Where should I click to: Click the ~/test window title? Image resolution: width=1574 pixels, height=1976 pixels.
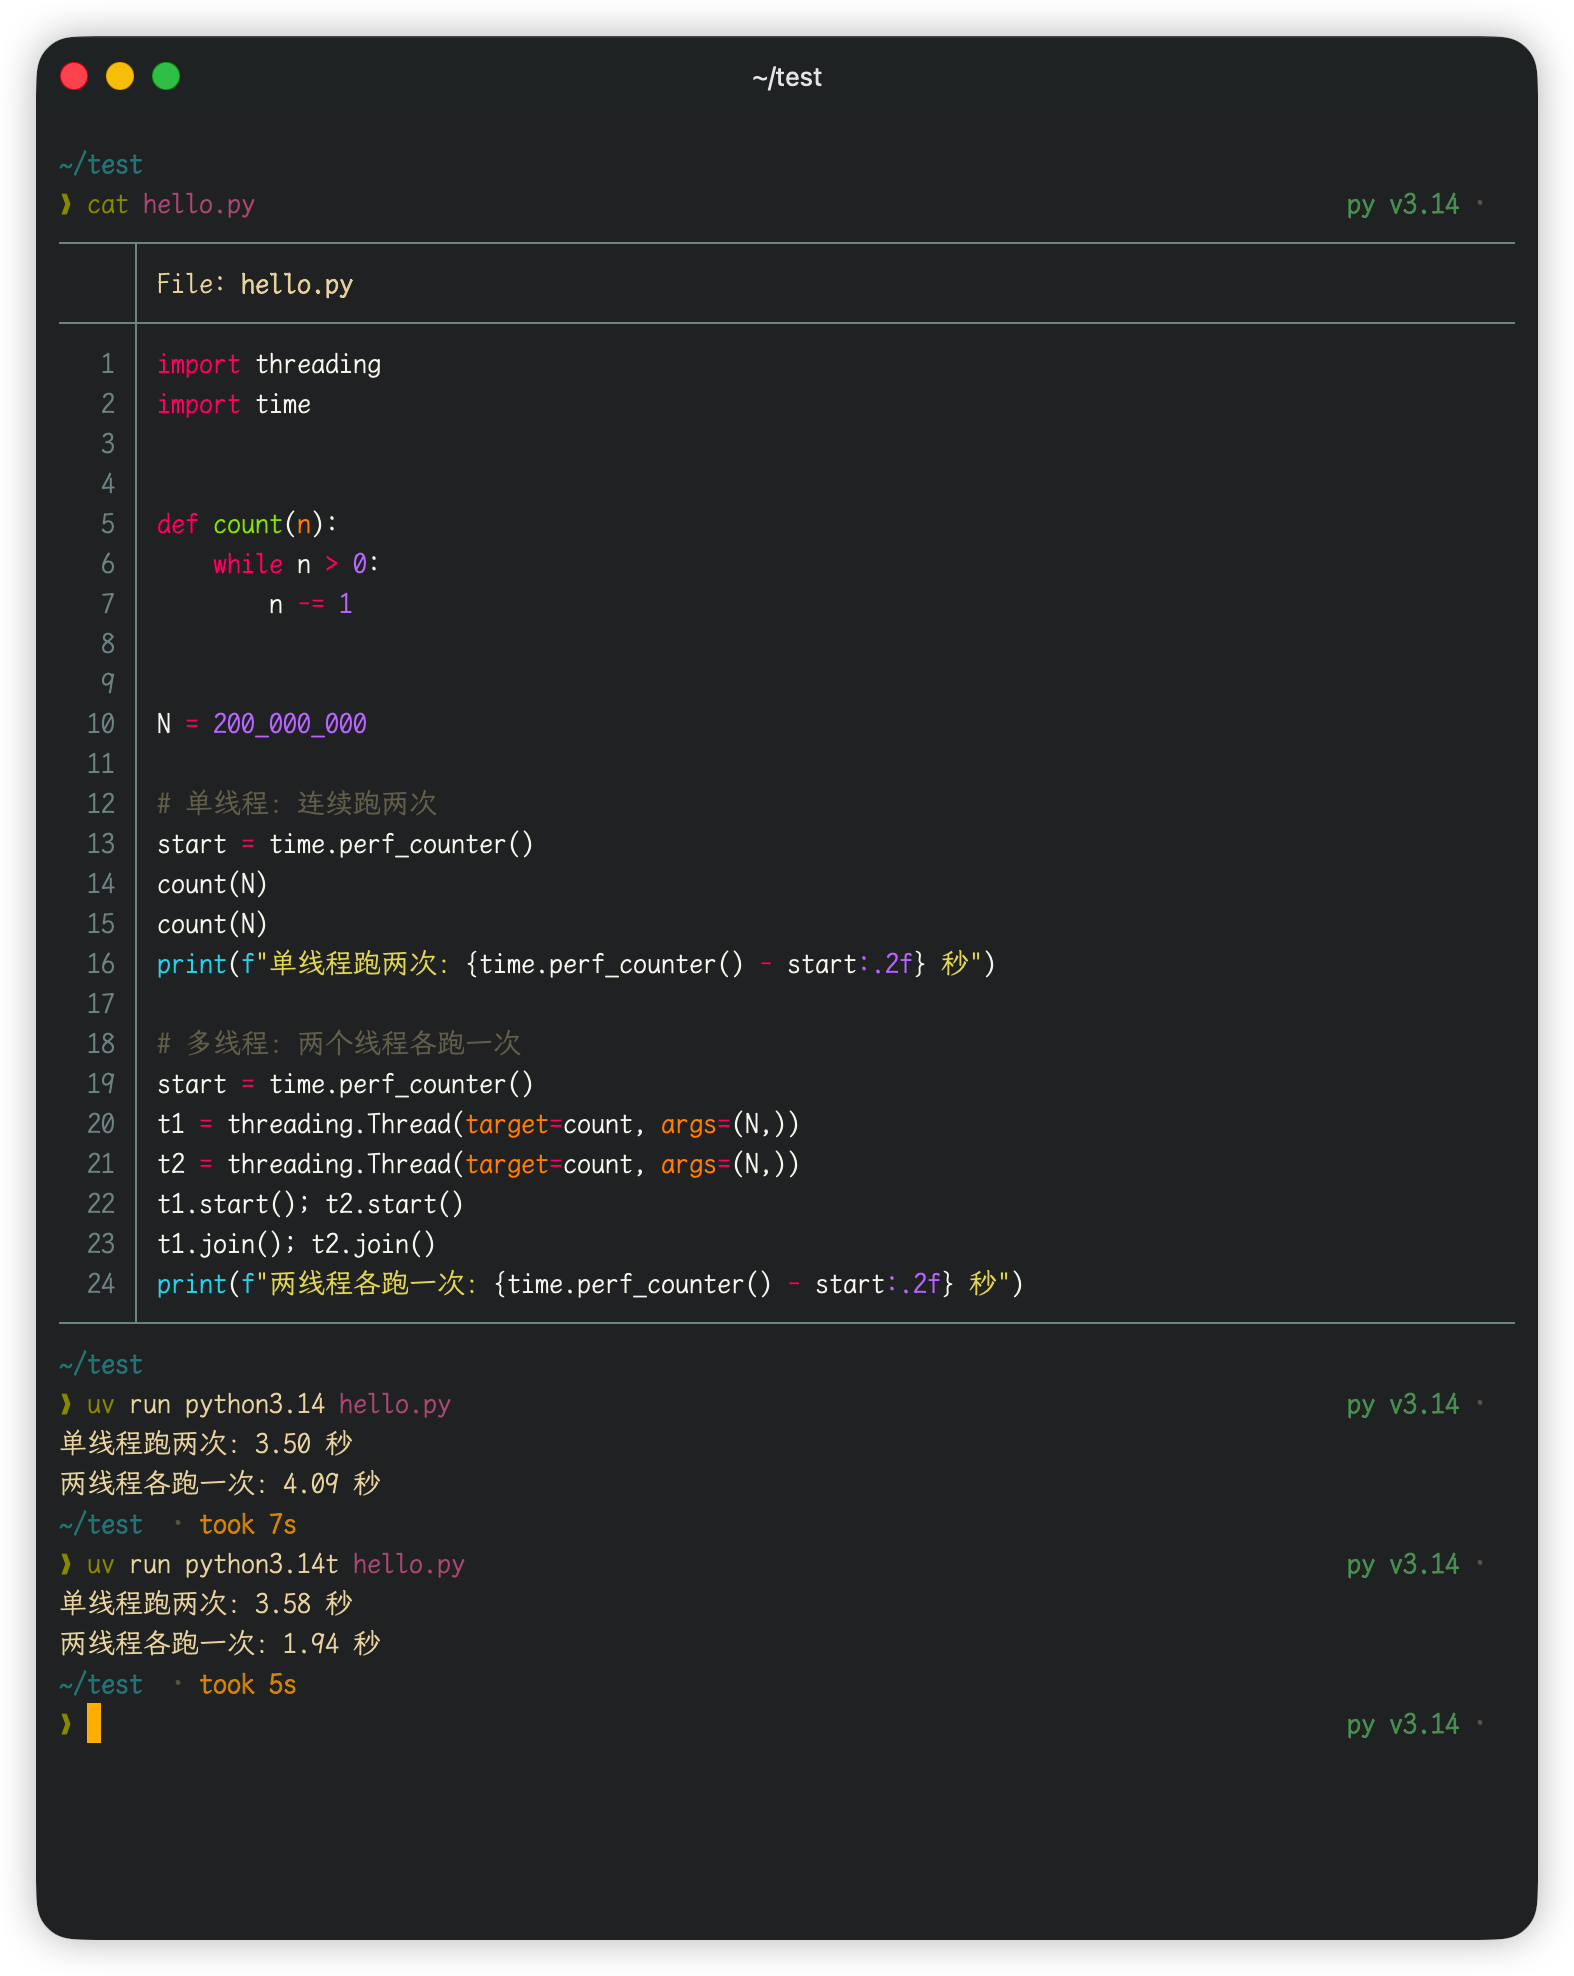787,77
